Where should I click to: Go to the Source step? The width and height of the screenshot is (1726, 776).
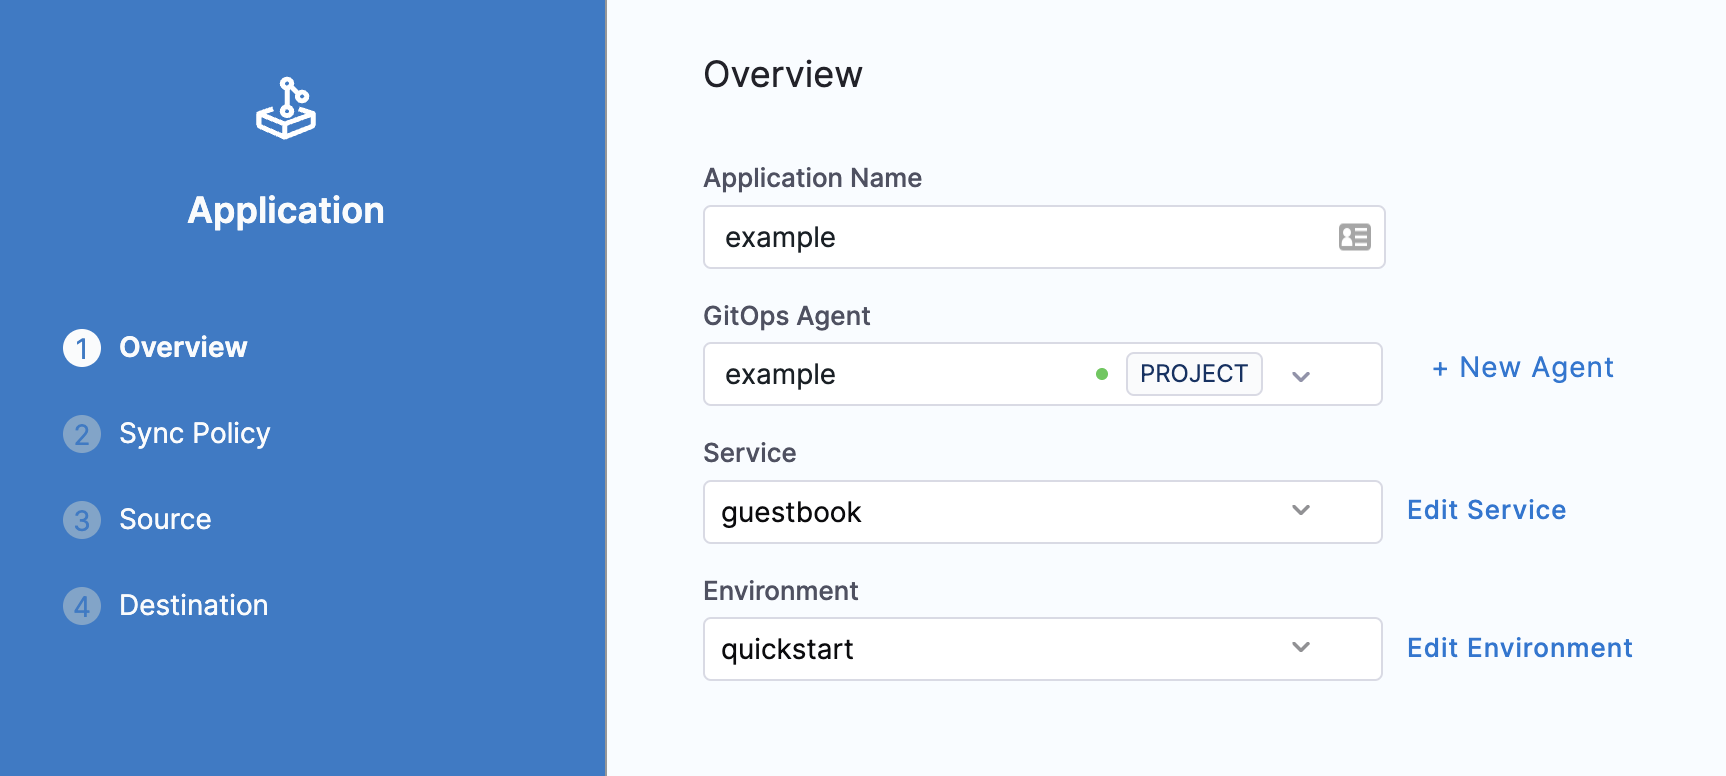165,519
